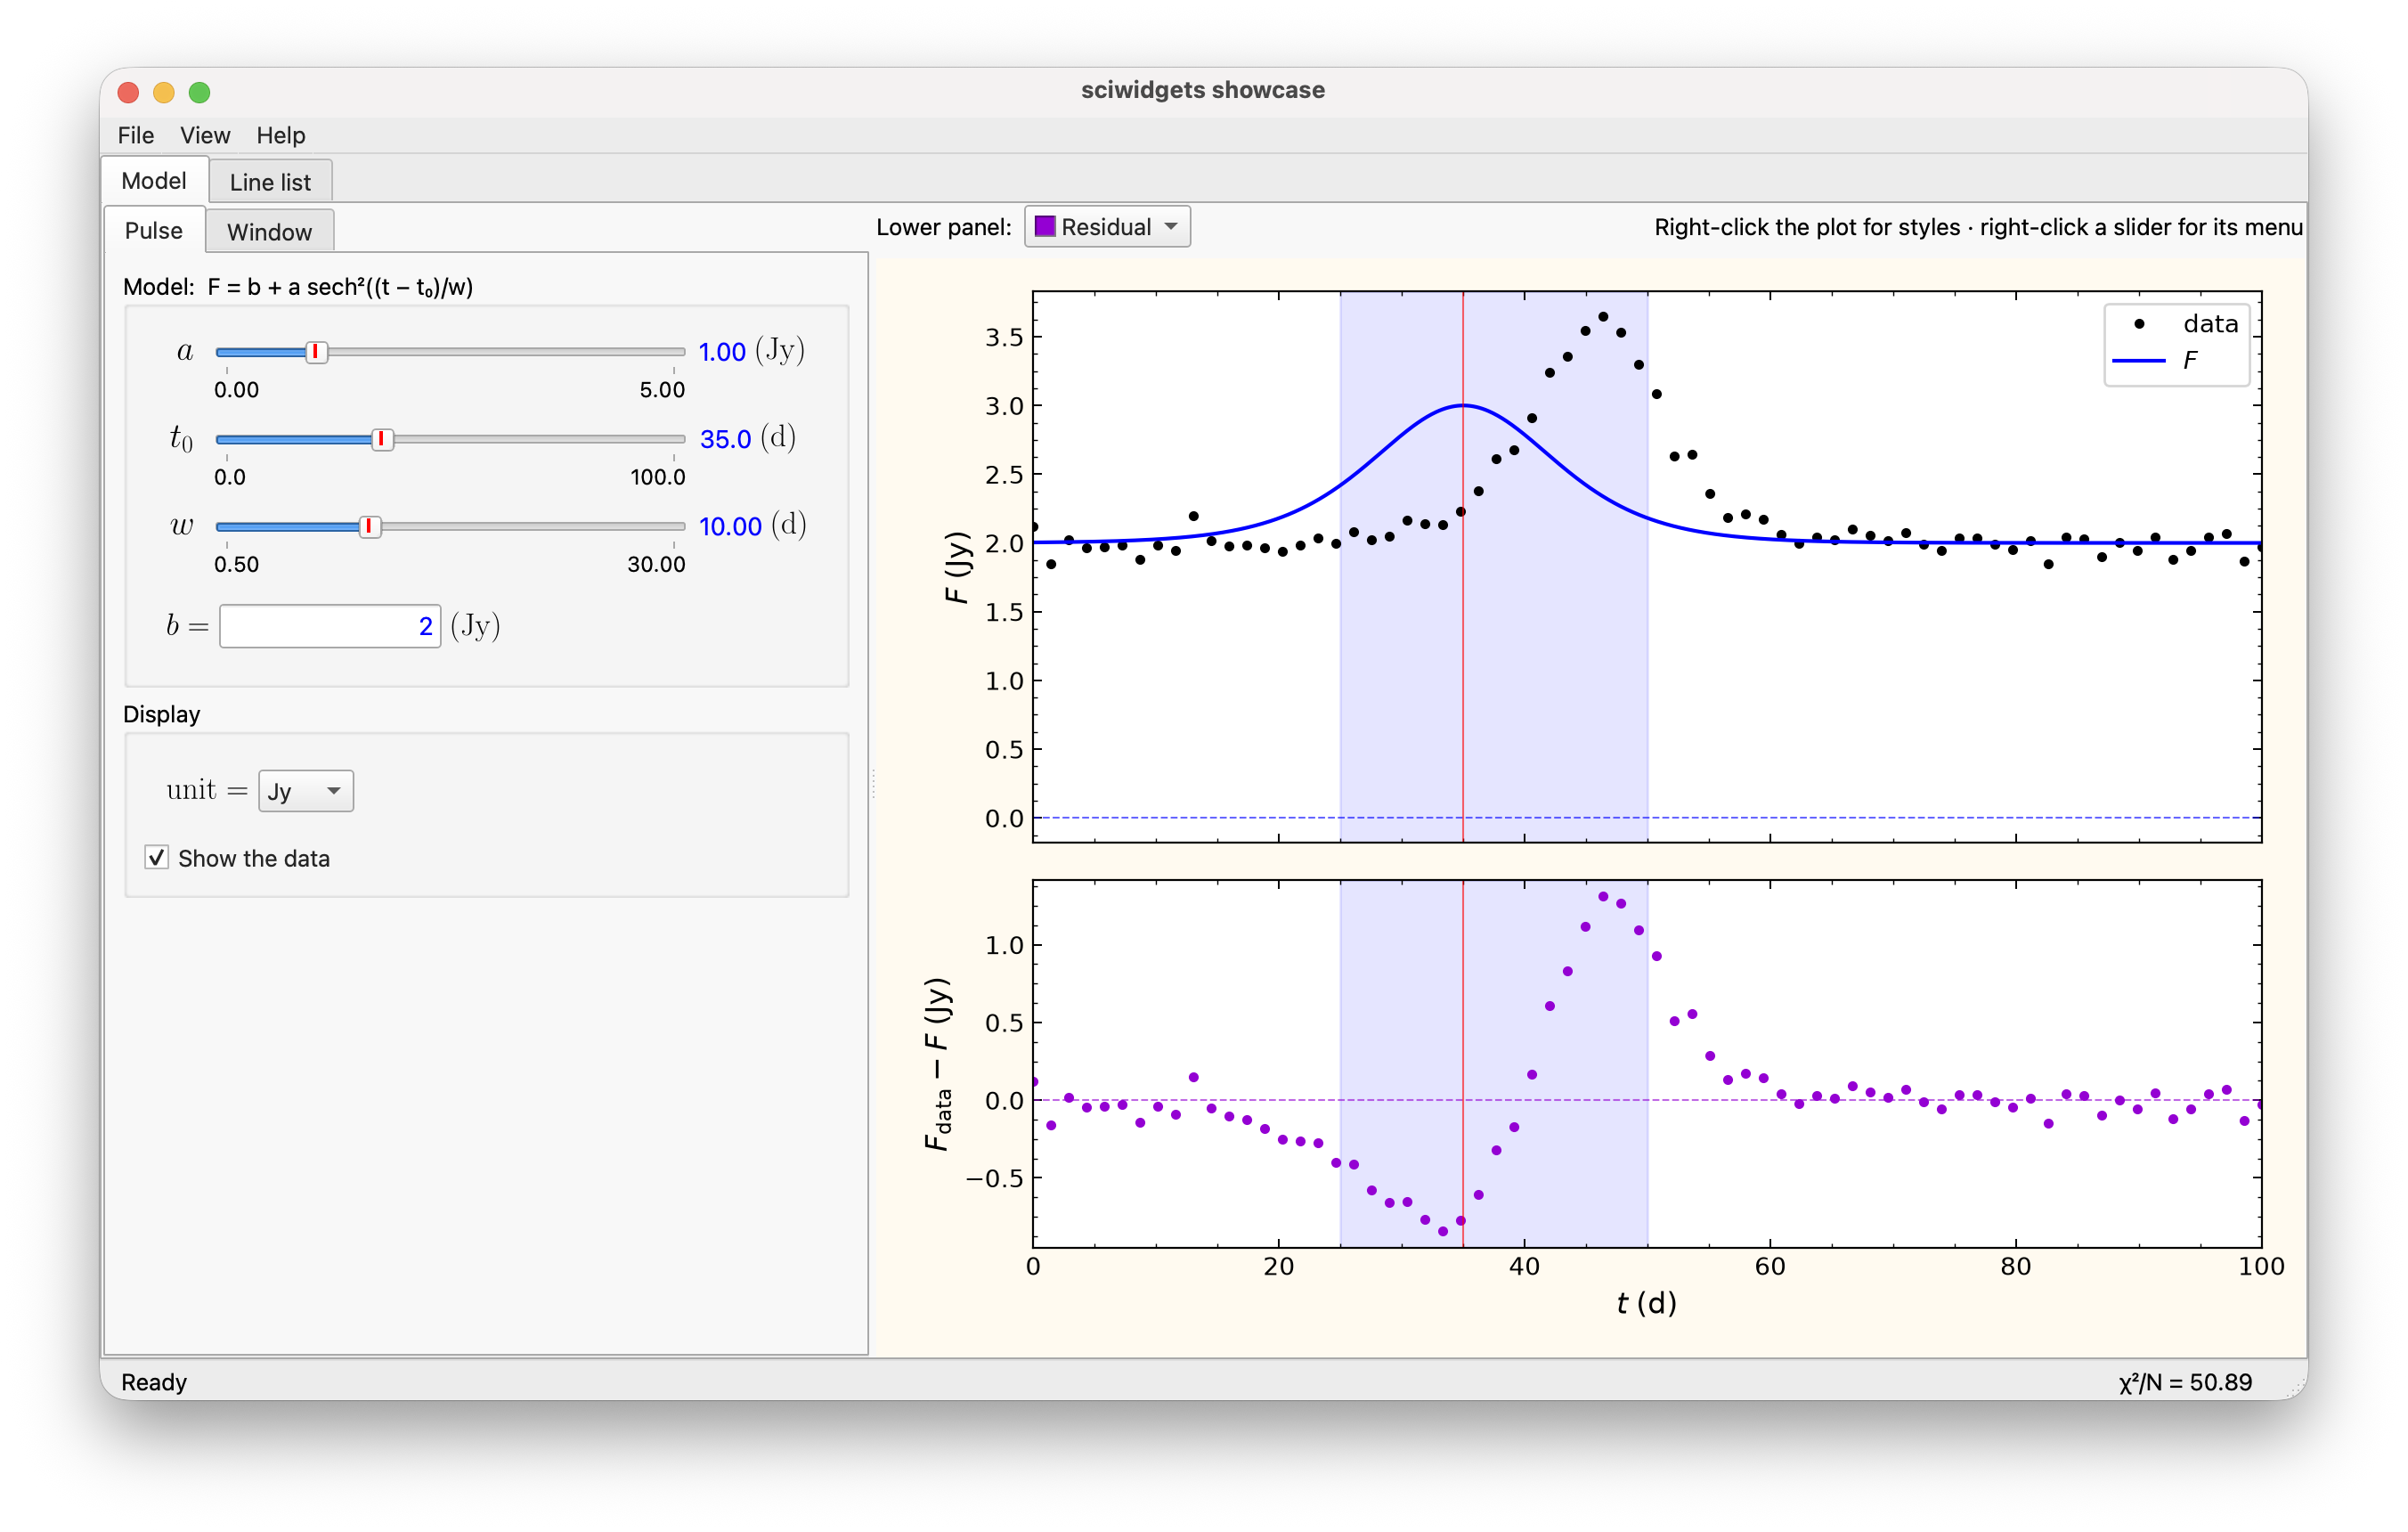Click the χ²/N = 50.89 status text
The height and width of the screenshot is (1532, 2408).
click(x=2185, y=1382)
